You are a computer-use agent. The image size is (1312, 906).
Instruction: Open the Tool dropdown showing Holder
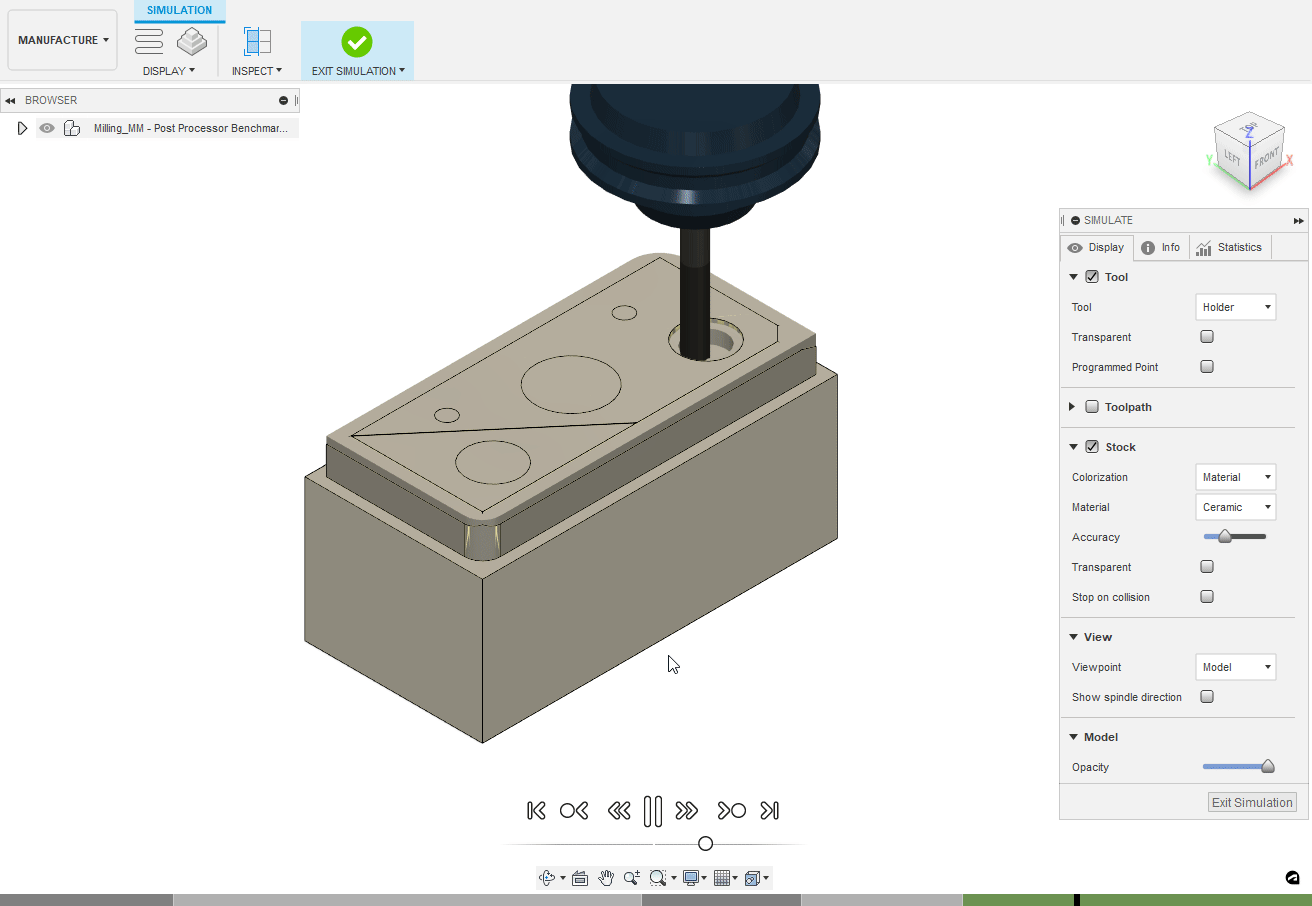tap(1235, 307)
